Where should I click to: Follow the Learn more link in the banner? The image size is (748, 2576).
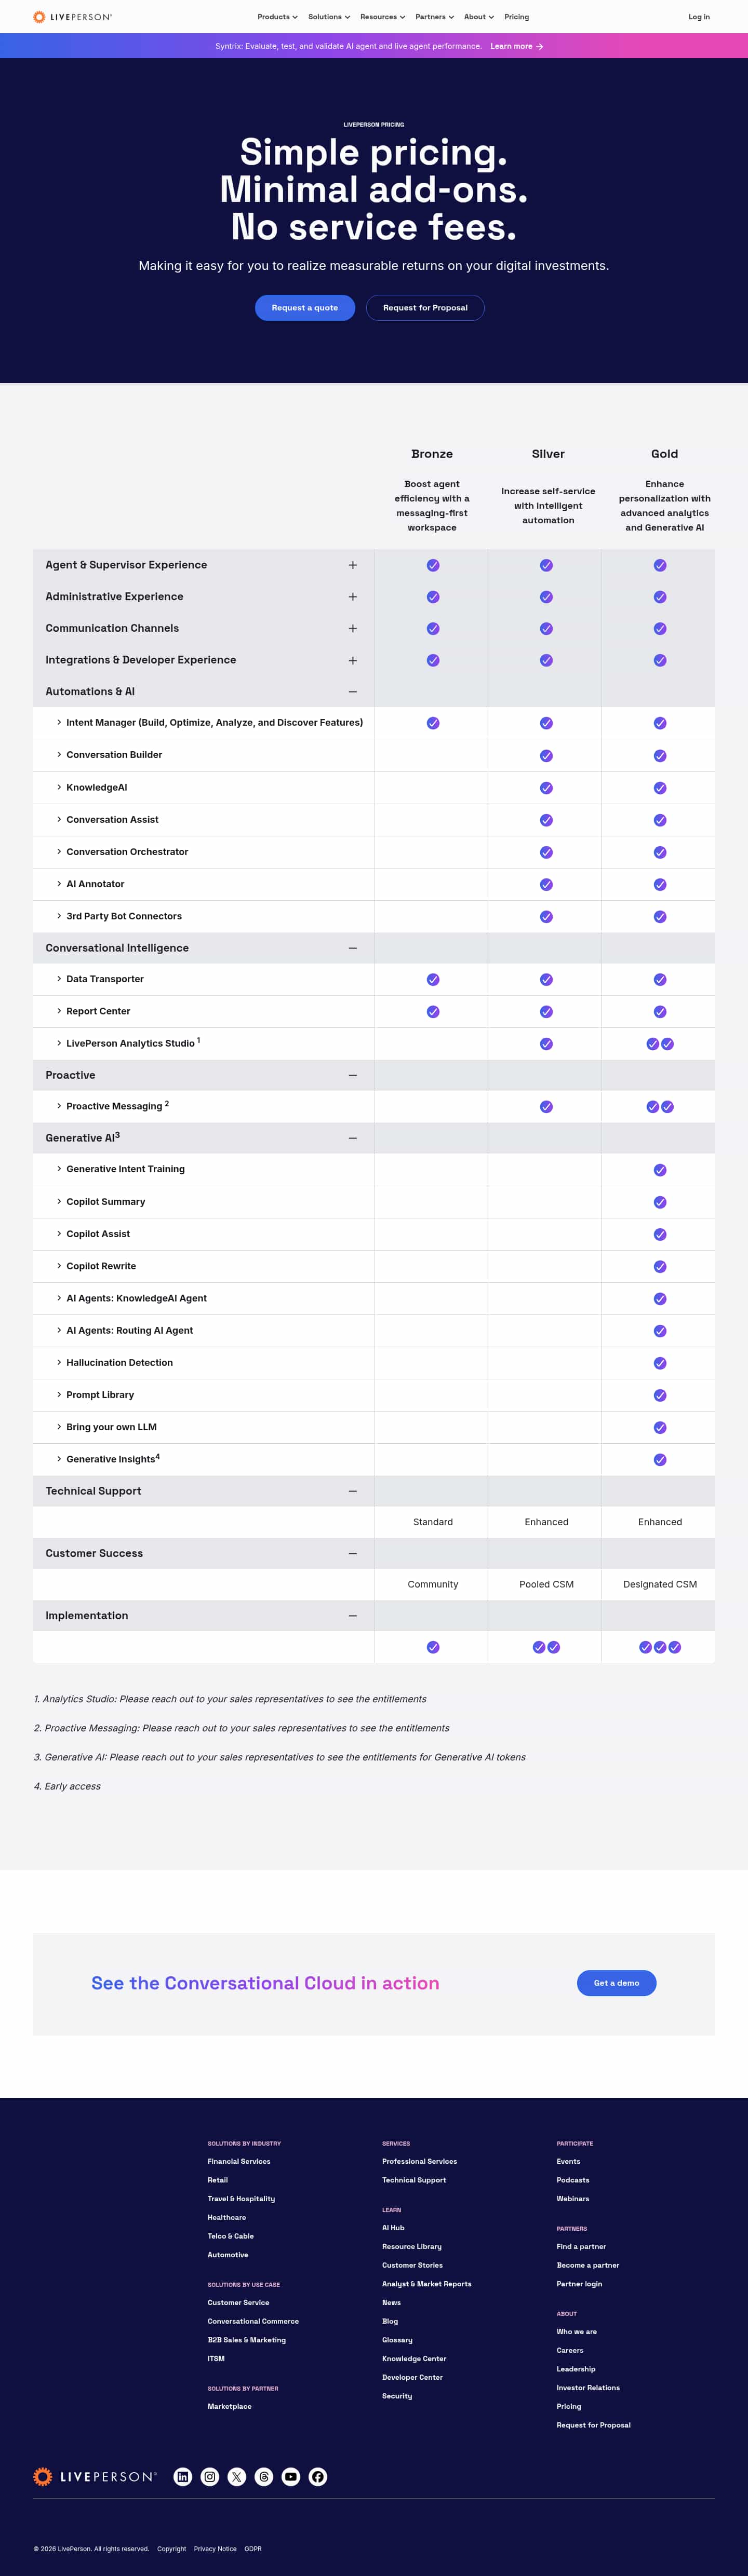click(516, 46)
